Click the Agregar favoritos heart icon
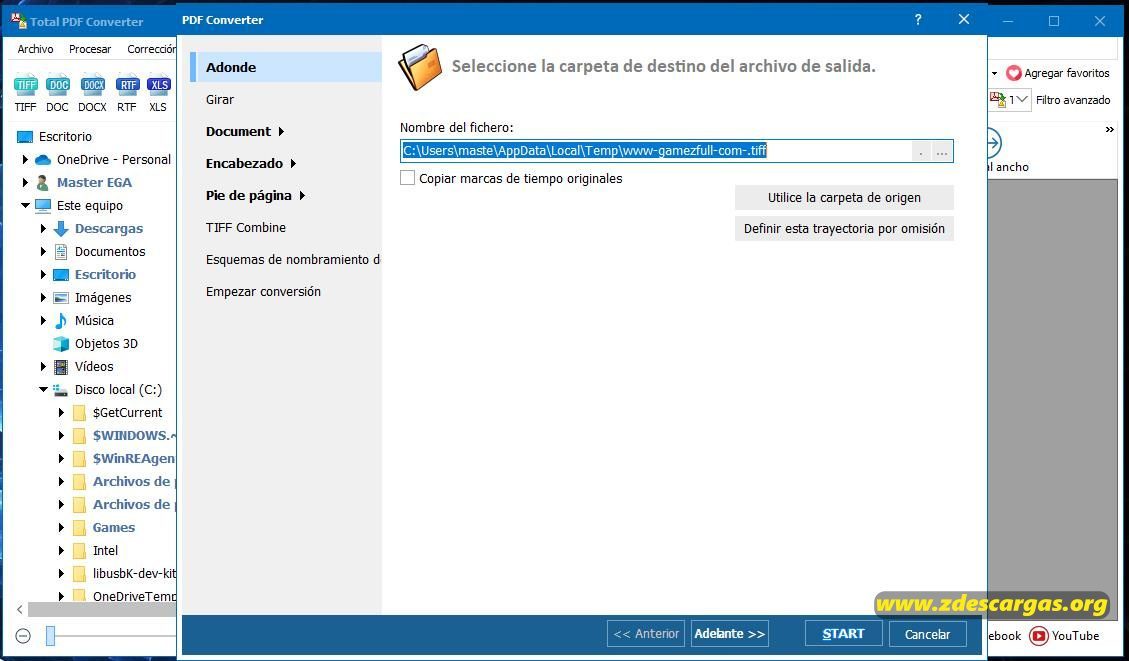 (x=1013, y=73)
